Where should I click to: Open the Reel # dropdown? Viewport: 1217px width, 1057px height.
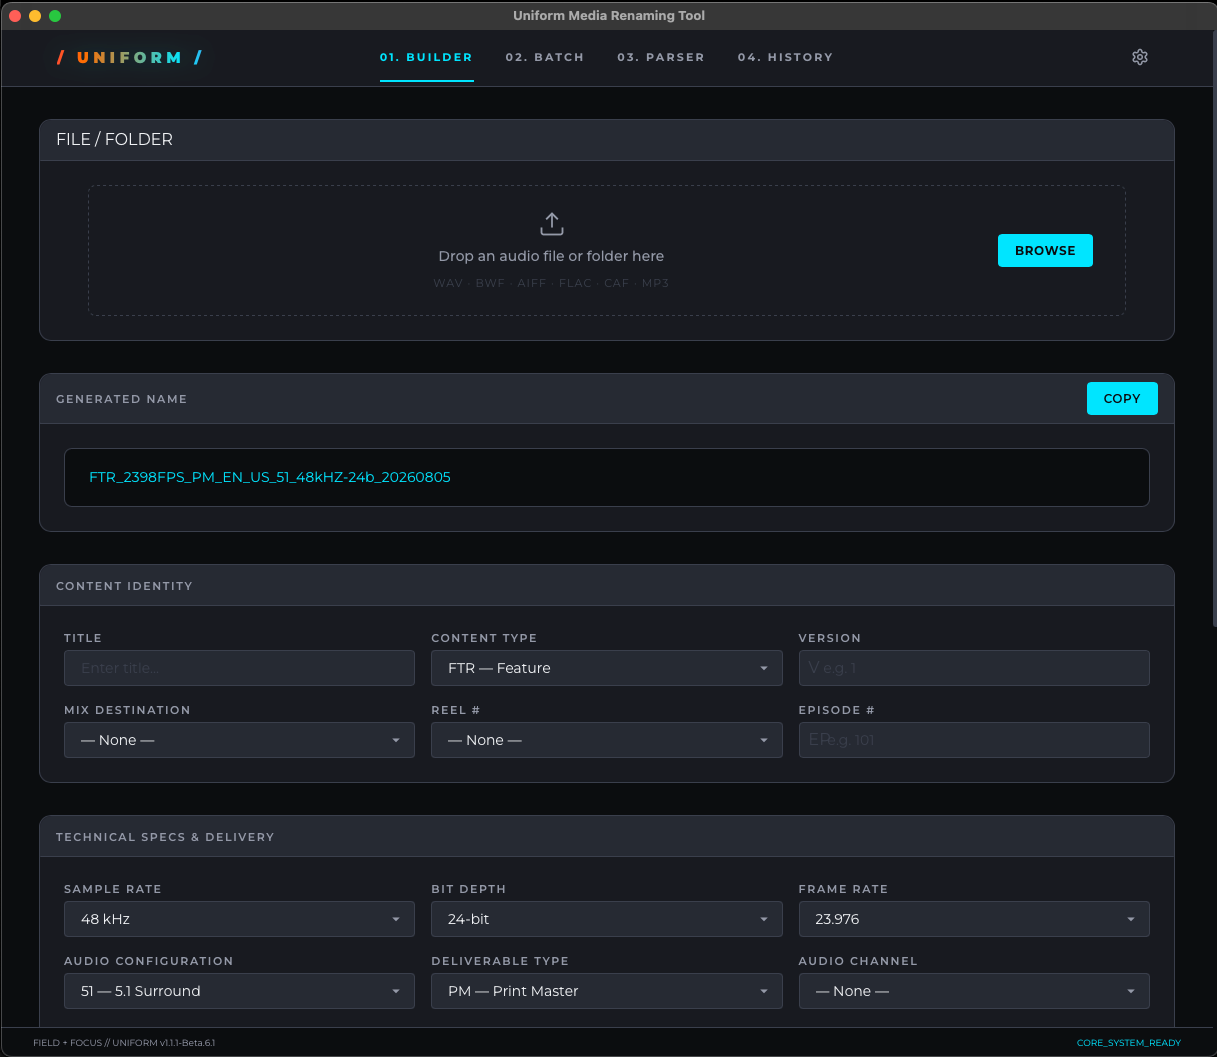click(607, 740)
